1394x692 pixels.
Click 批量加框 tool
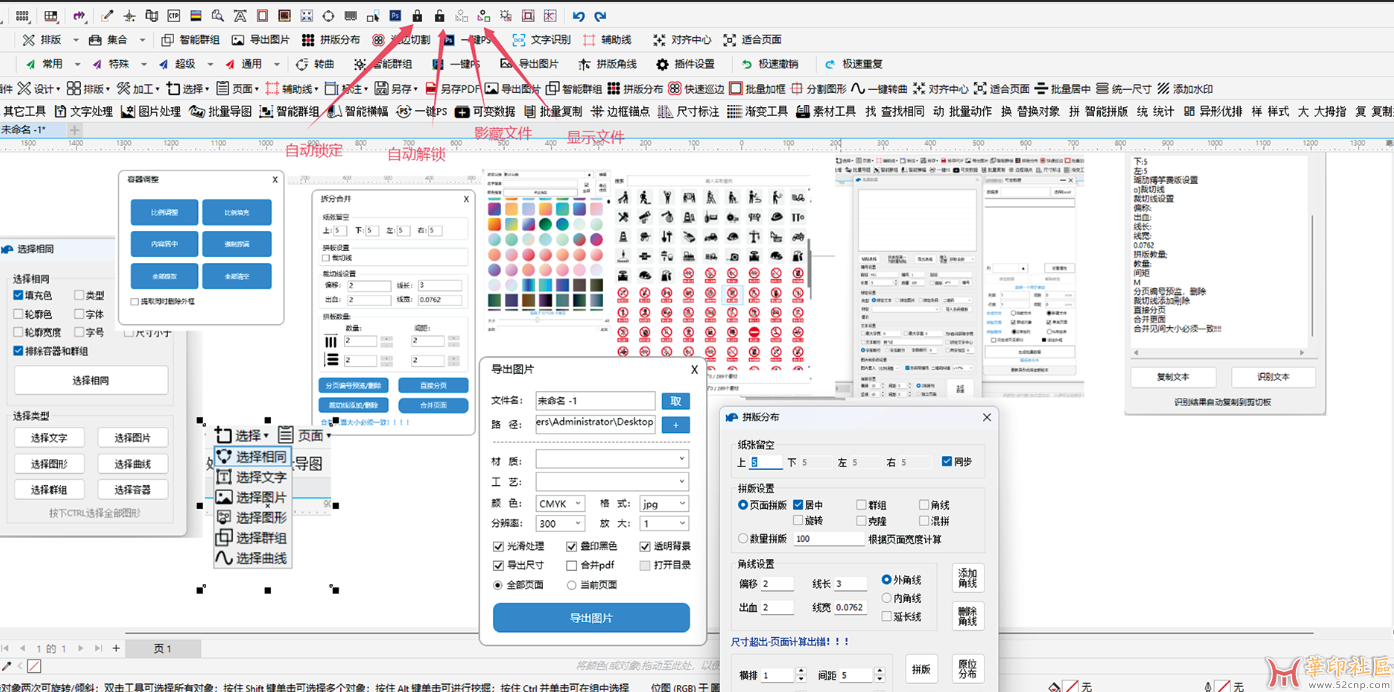[756, 88]
